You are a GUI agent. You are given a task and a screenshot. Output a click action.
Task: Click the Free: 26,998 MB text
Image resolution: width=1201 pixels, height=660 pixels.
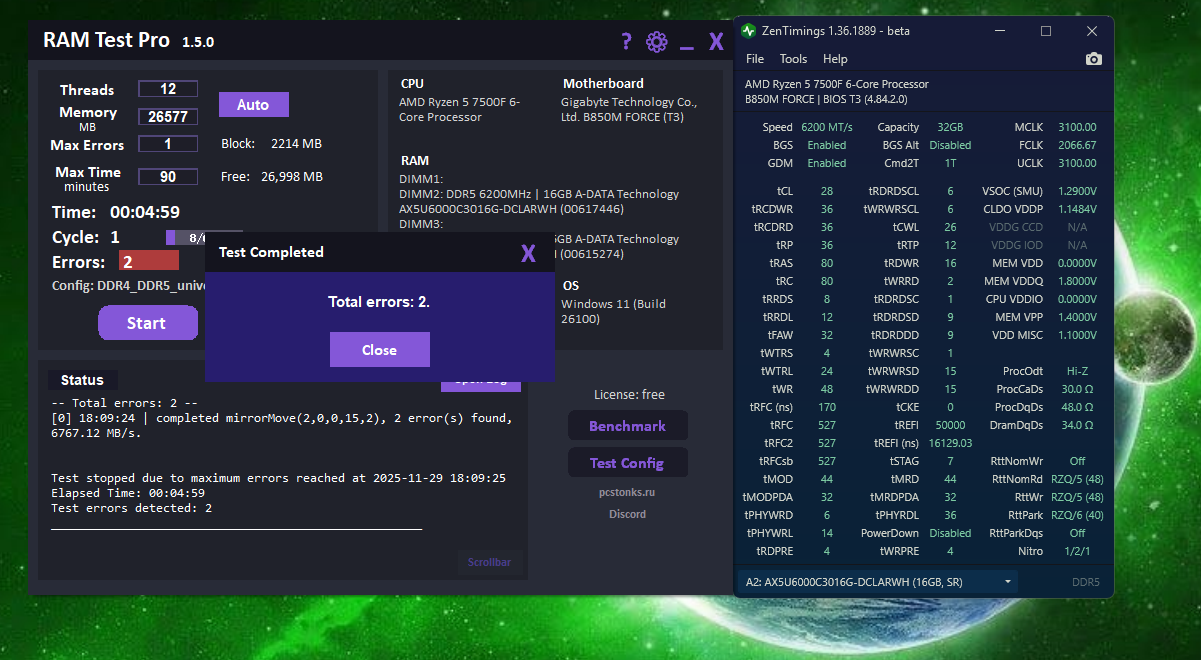[x=272, y=177]
